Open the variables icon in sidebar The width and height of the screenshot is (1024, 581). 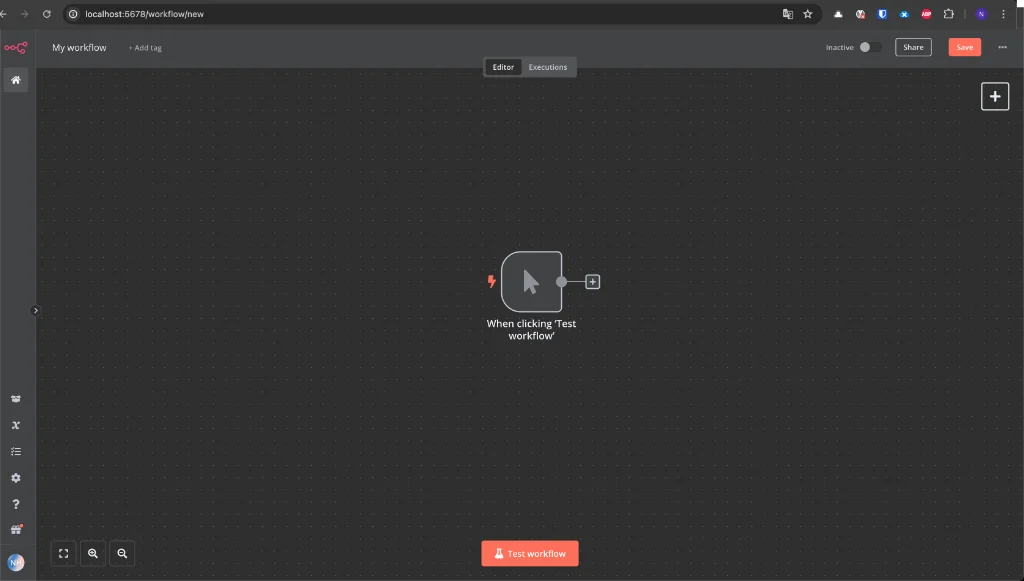pyautogui.click(x=16, y=425)
